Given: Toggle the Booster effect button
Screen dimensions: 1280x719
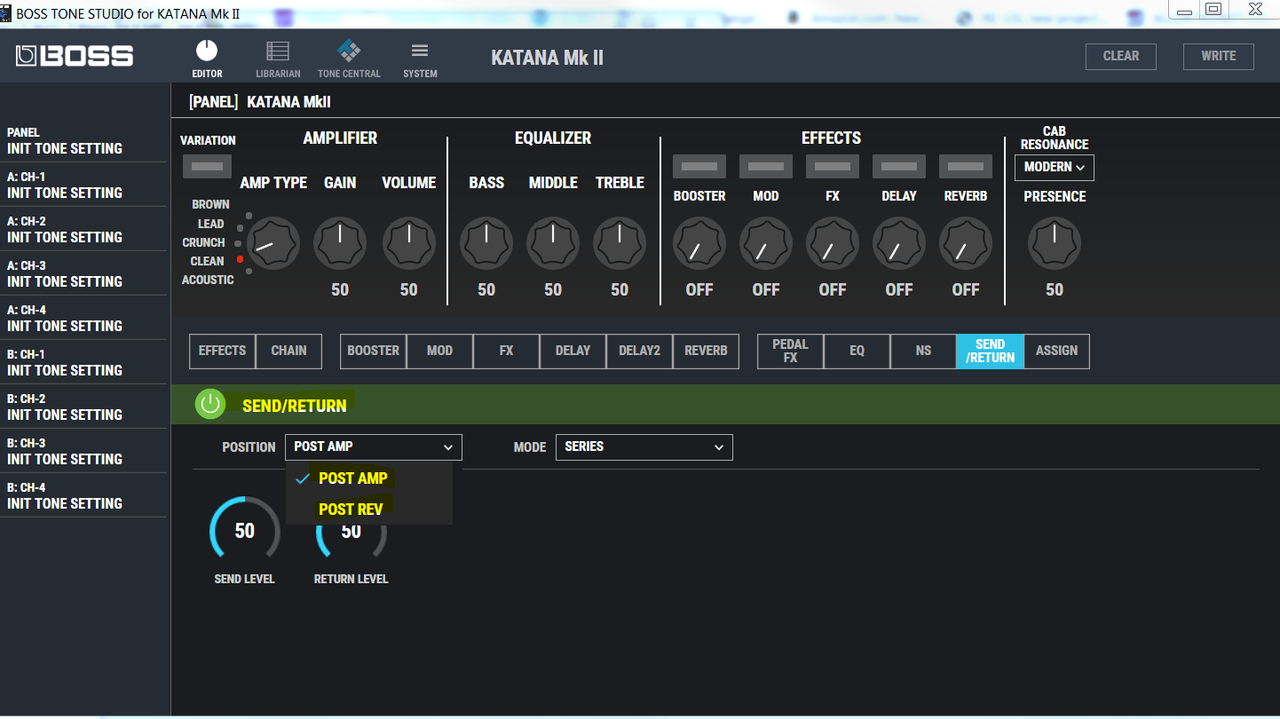Looking at the screenshot, I should [699, 166].
